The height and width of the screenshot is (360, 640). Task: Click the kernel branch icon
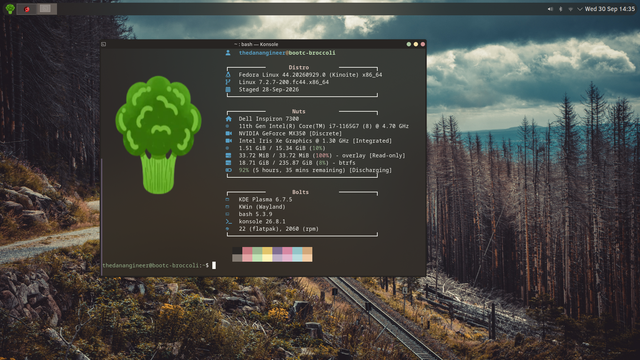tap(228, 82)
